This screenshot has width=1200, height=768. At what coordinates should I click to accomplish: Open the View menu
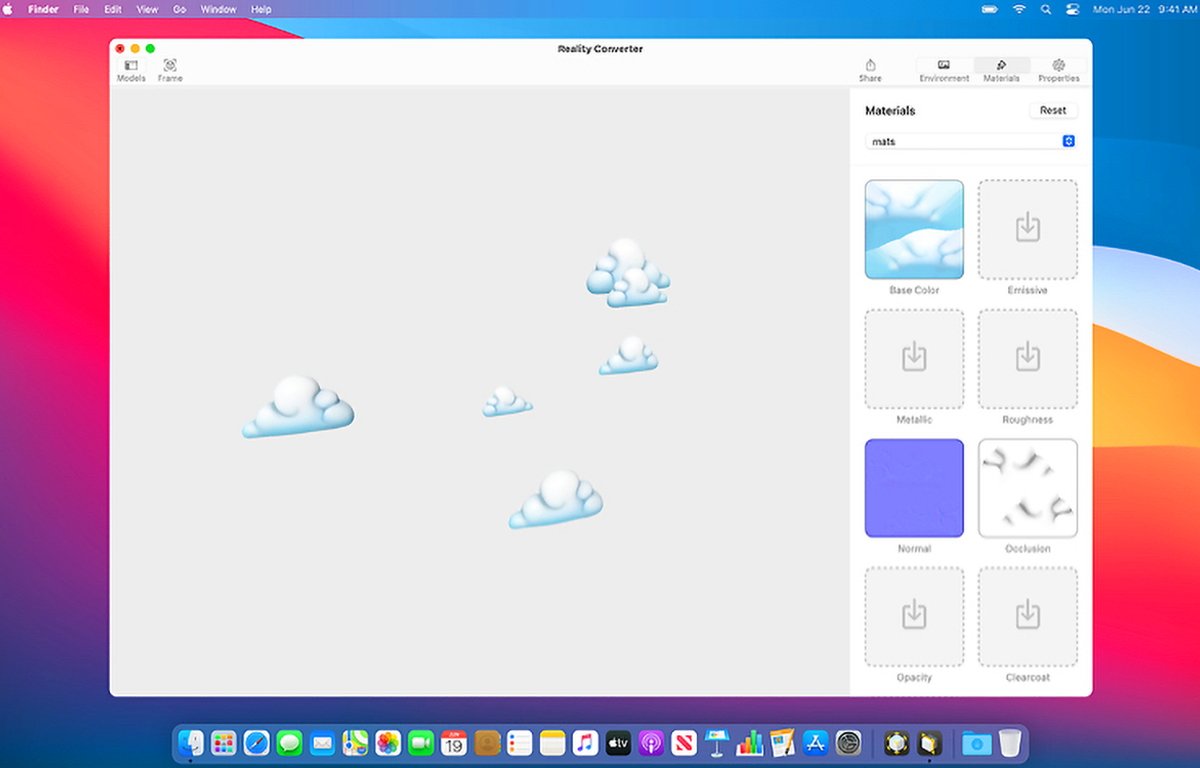pyautogui.click(x=147, y=9)
